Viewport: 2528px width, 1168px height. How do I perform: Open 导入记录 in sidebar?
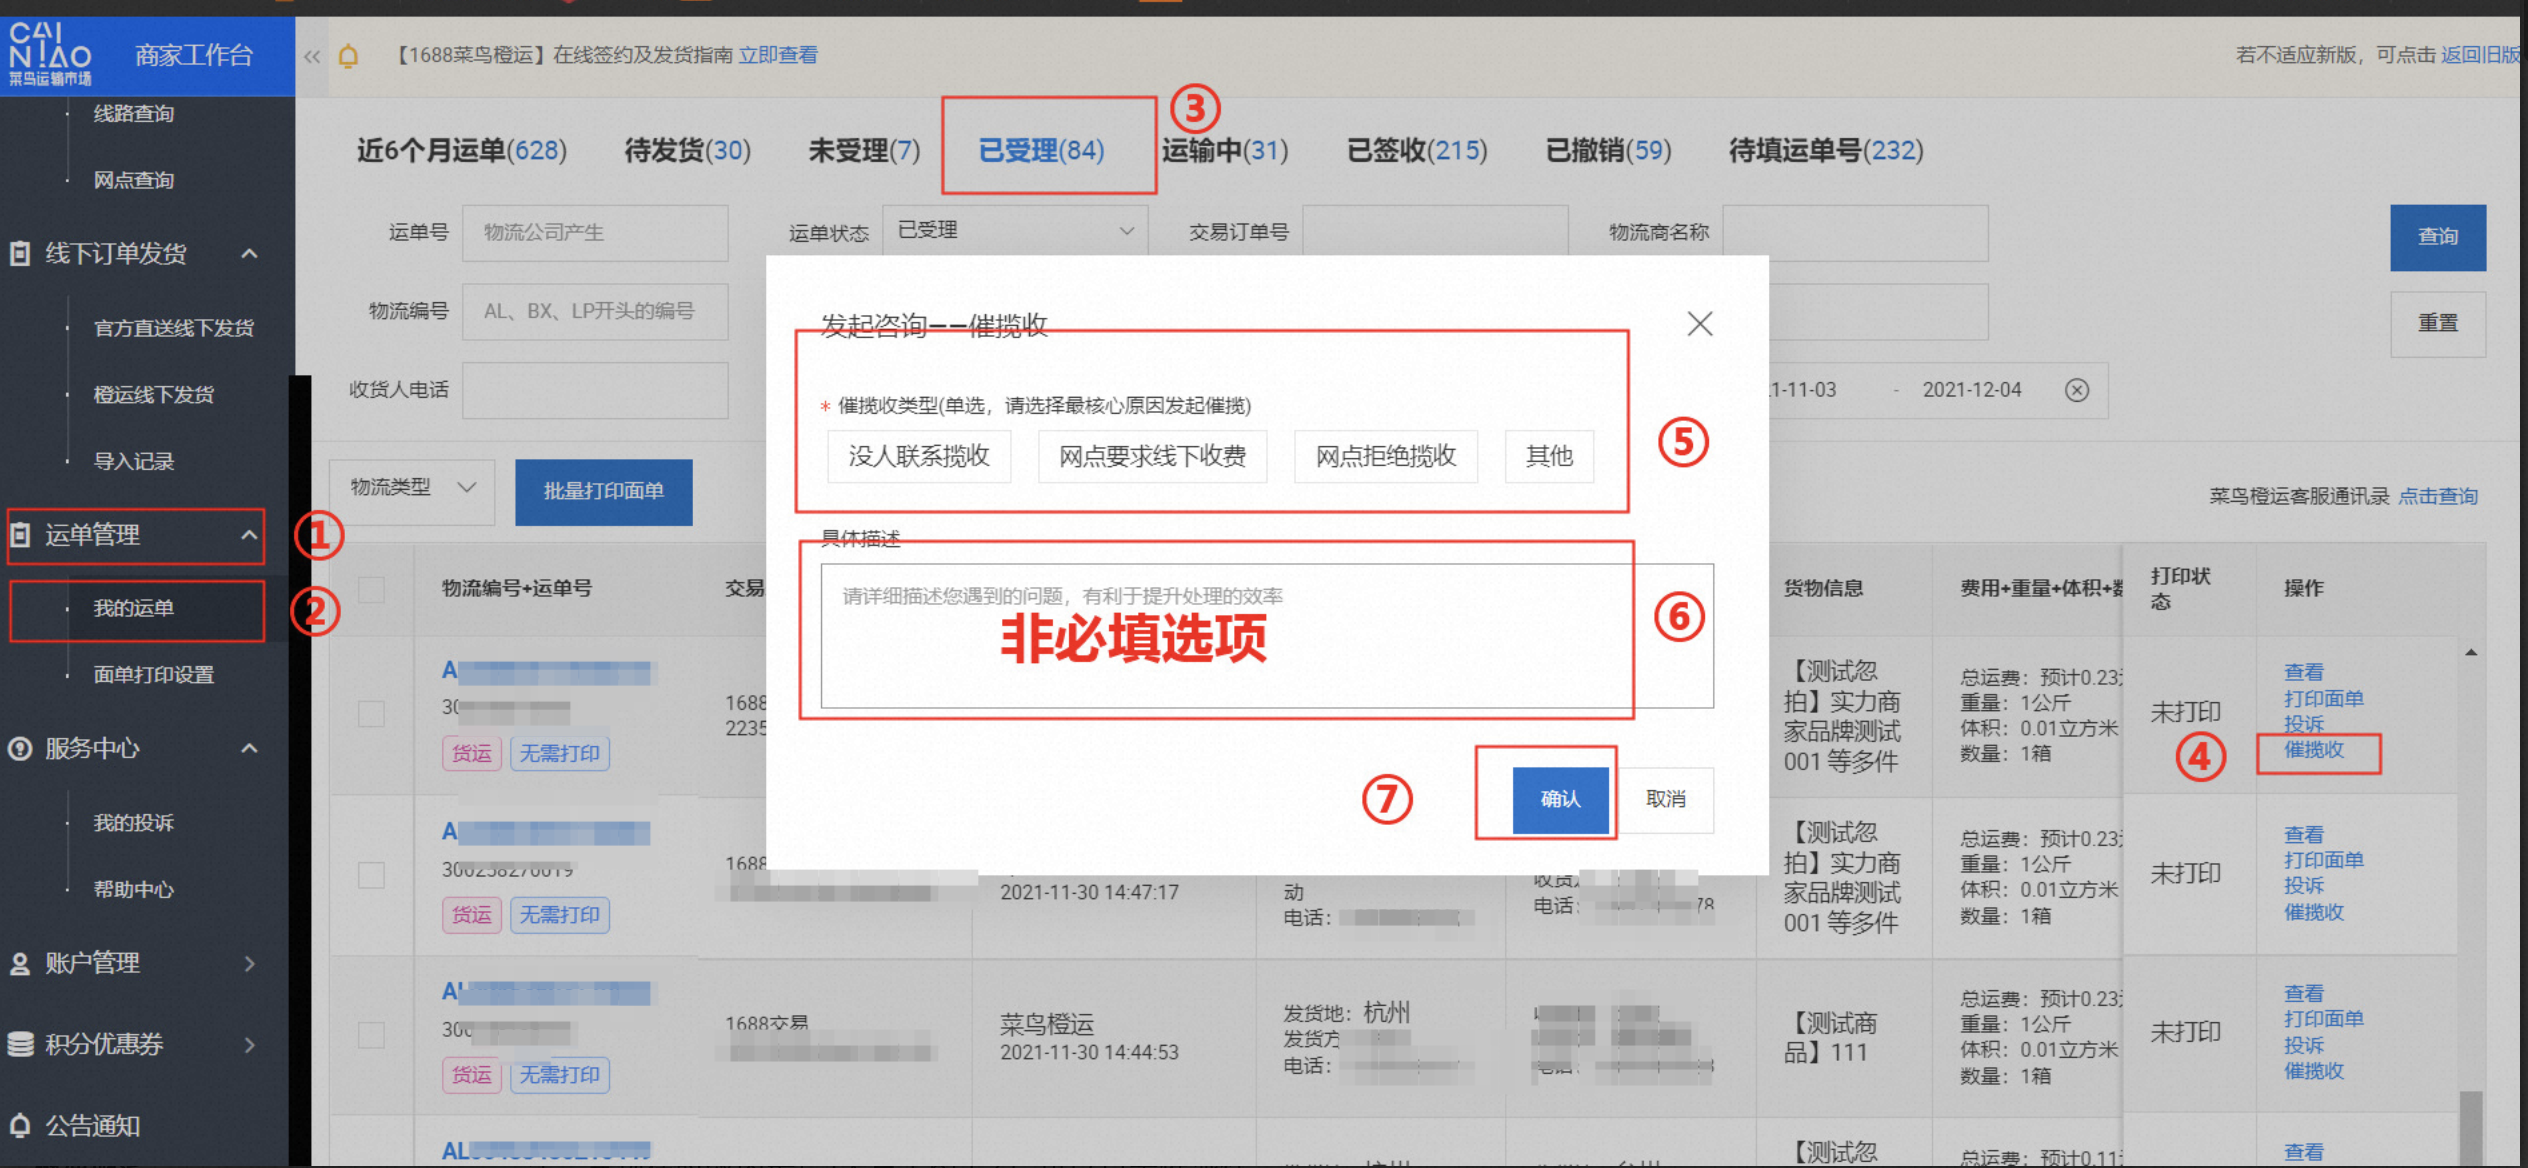tap(133, 462)
